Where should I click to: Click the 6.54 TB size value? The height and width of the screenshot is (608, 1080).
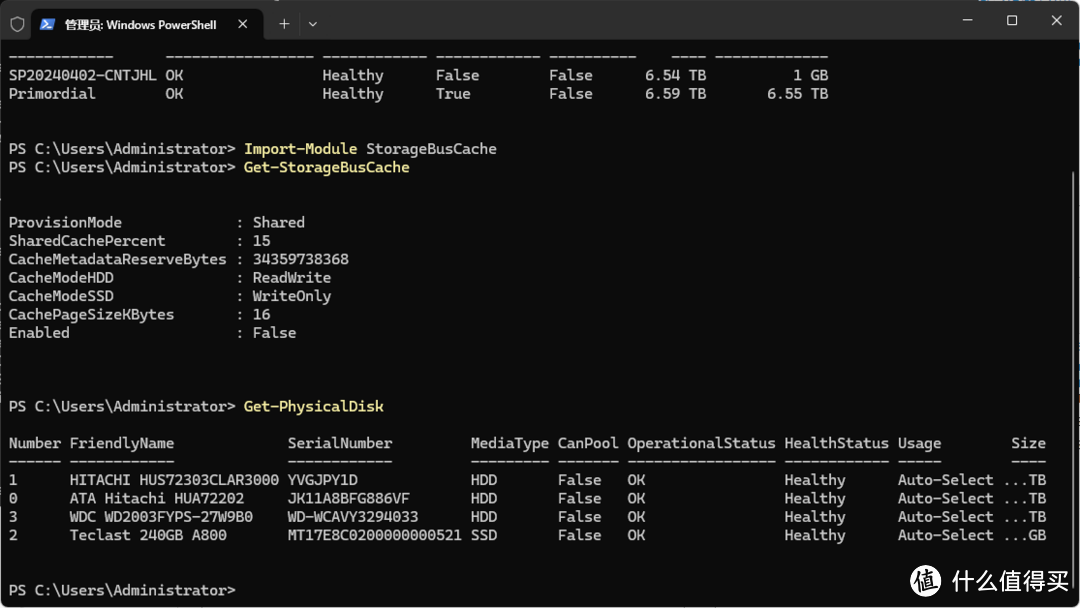click(x=675, y=75)
